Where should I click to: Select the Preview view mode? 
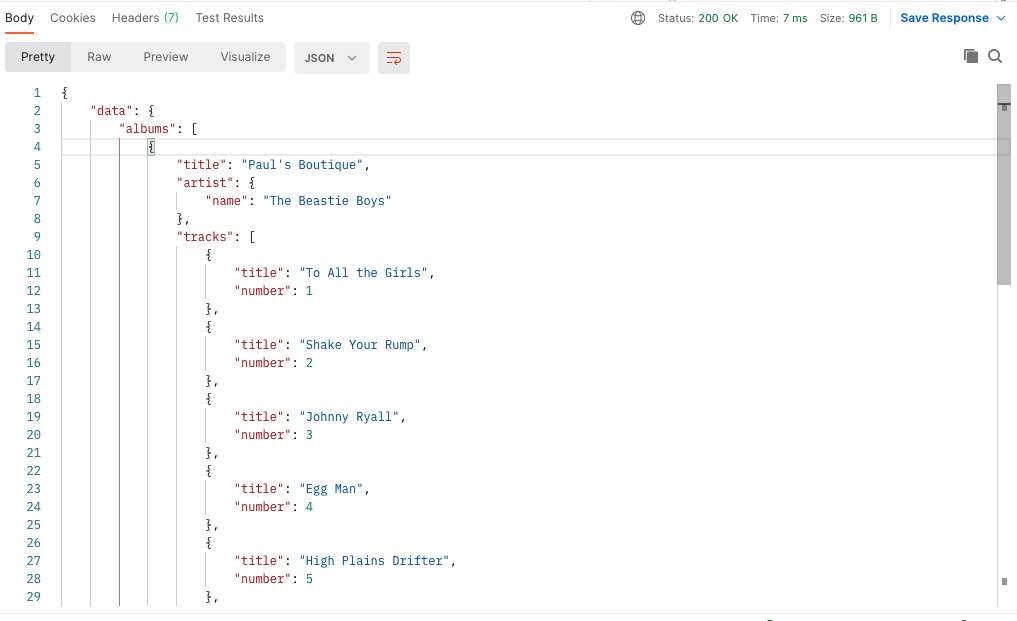pos(165,57)
